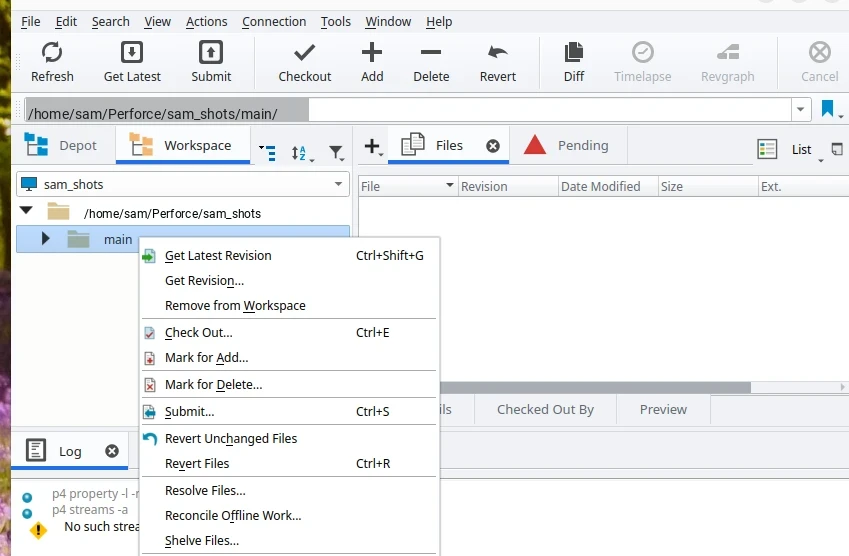Image resolution: width=849 pixels, height=556 pixels.
Task: Choose Revert Unchanged Files
Action: point(289,439)
